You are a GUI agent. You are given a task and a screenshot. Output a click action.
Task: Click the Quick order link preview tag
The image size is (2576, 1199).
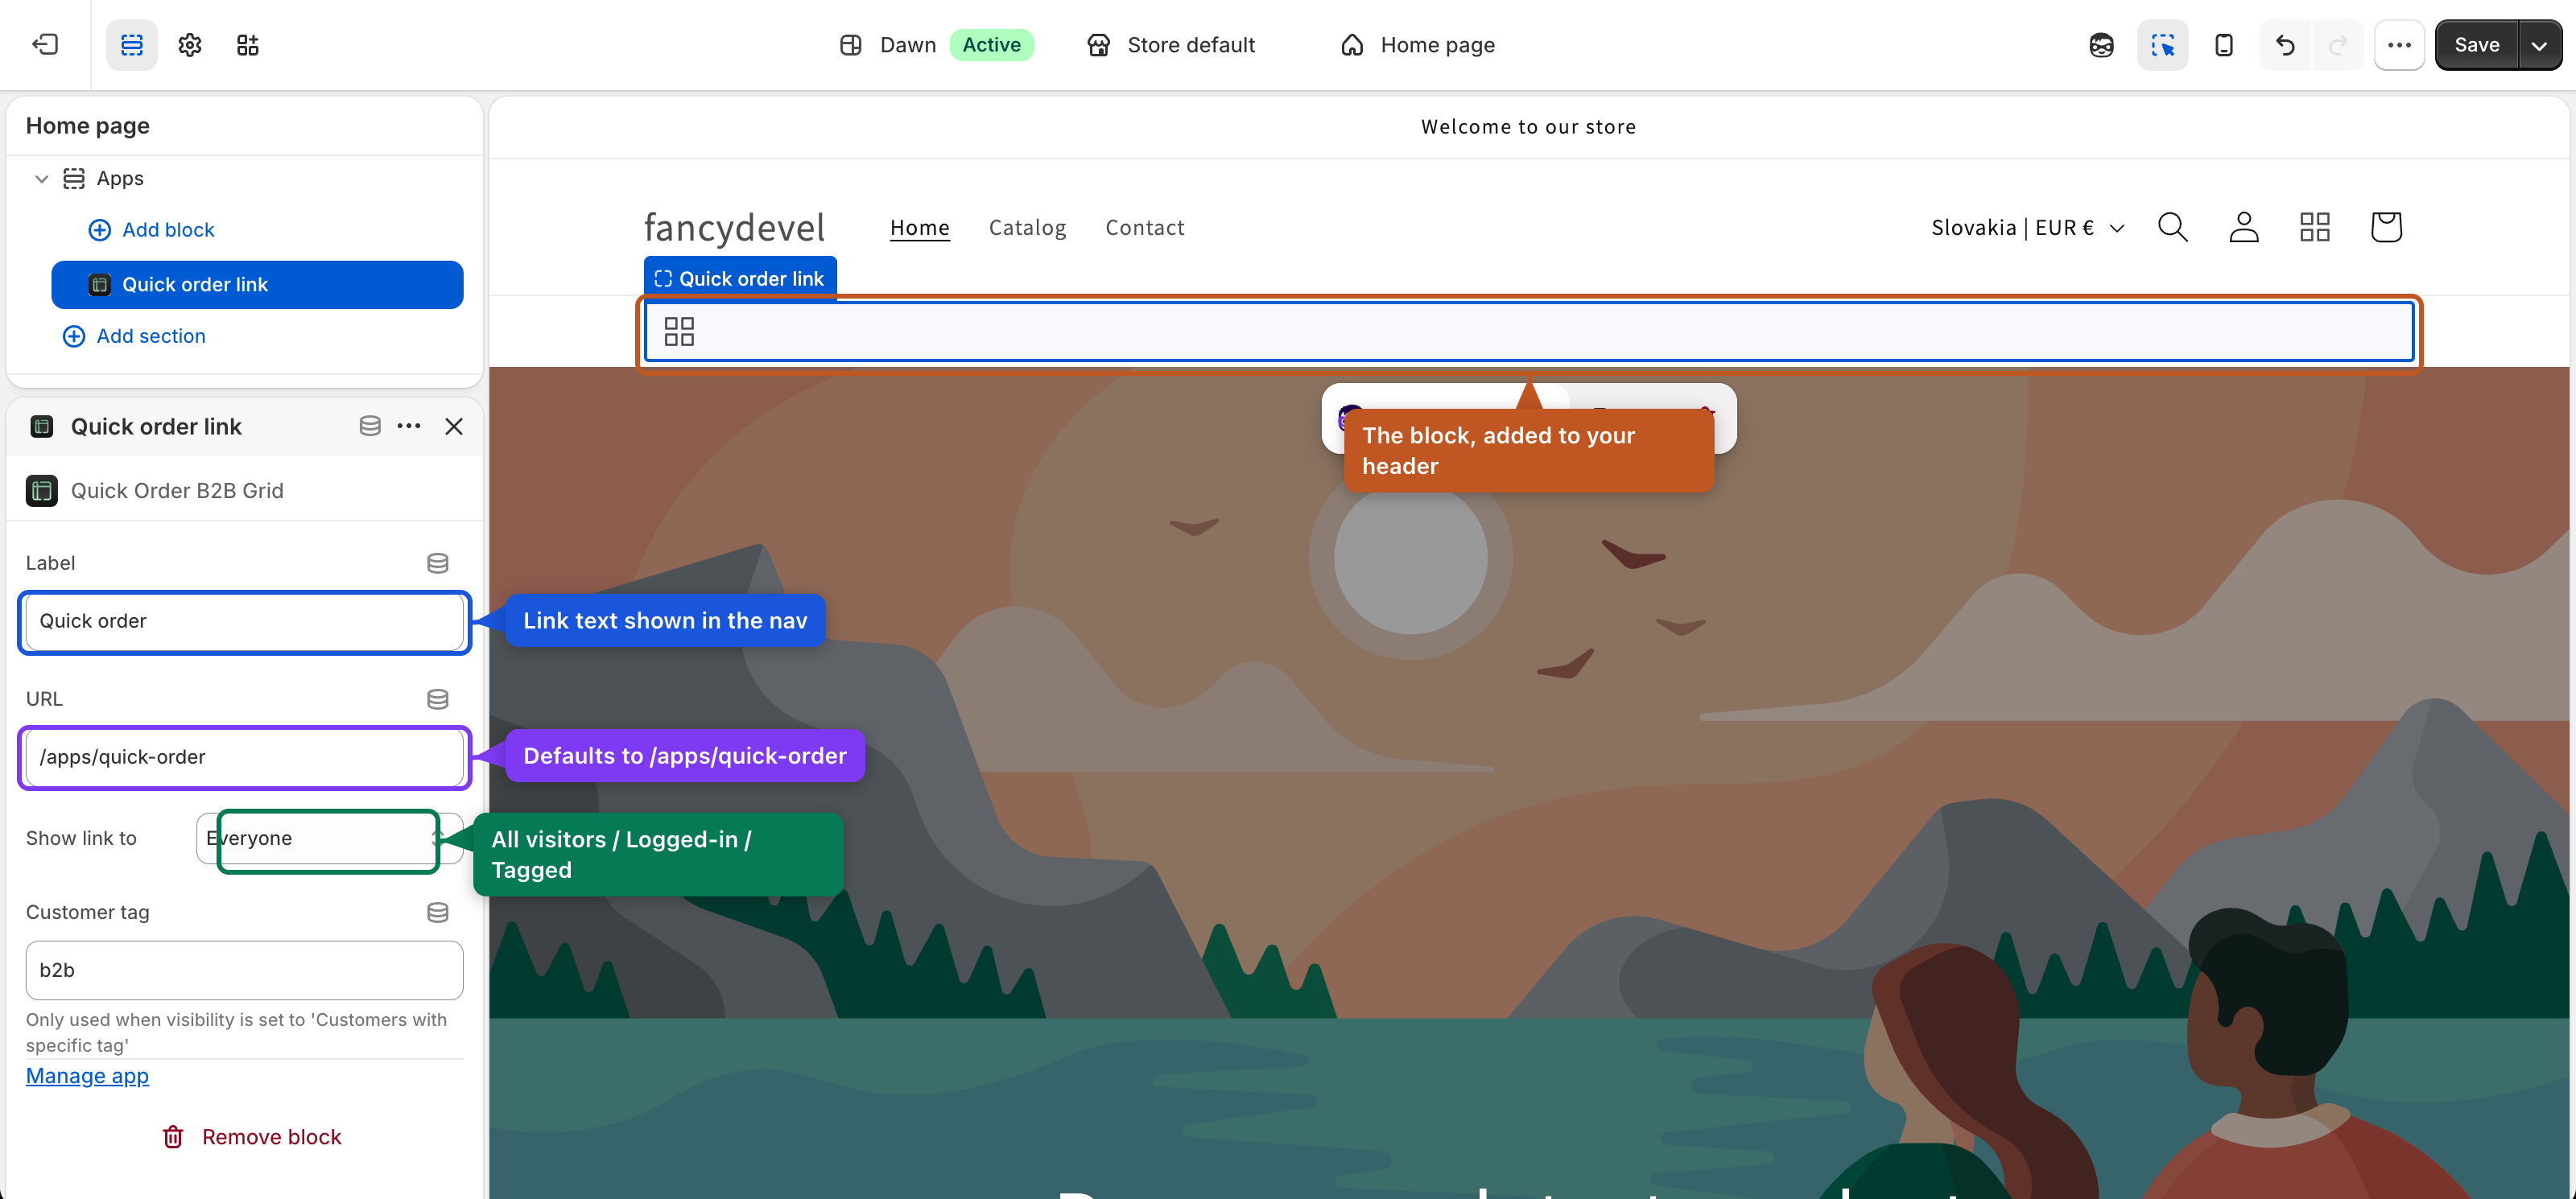(739, 278)
